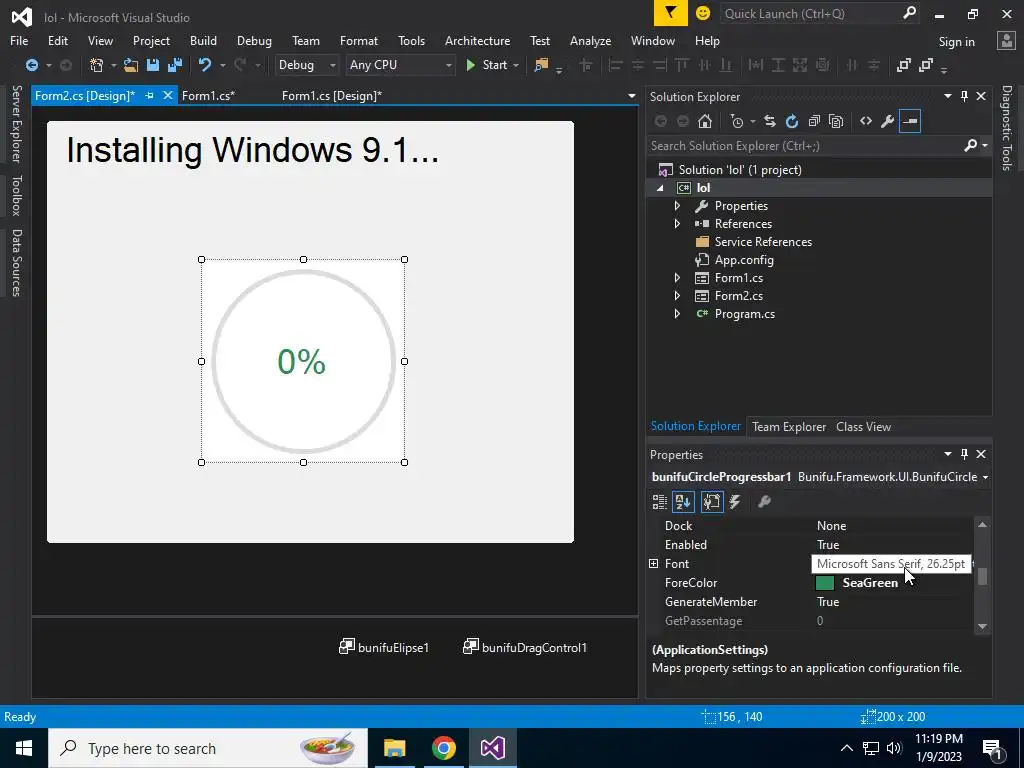
Task: Click the Property Pages wrench icon
Action: point(764,502)
